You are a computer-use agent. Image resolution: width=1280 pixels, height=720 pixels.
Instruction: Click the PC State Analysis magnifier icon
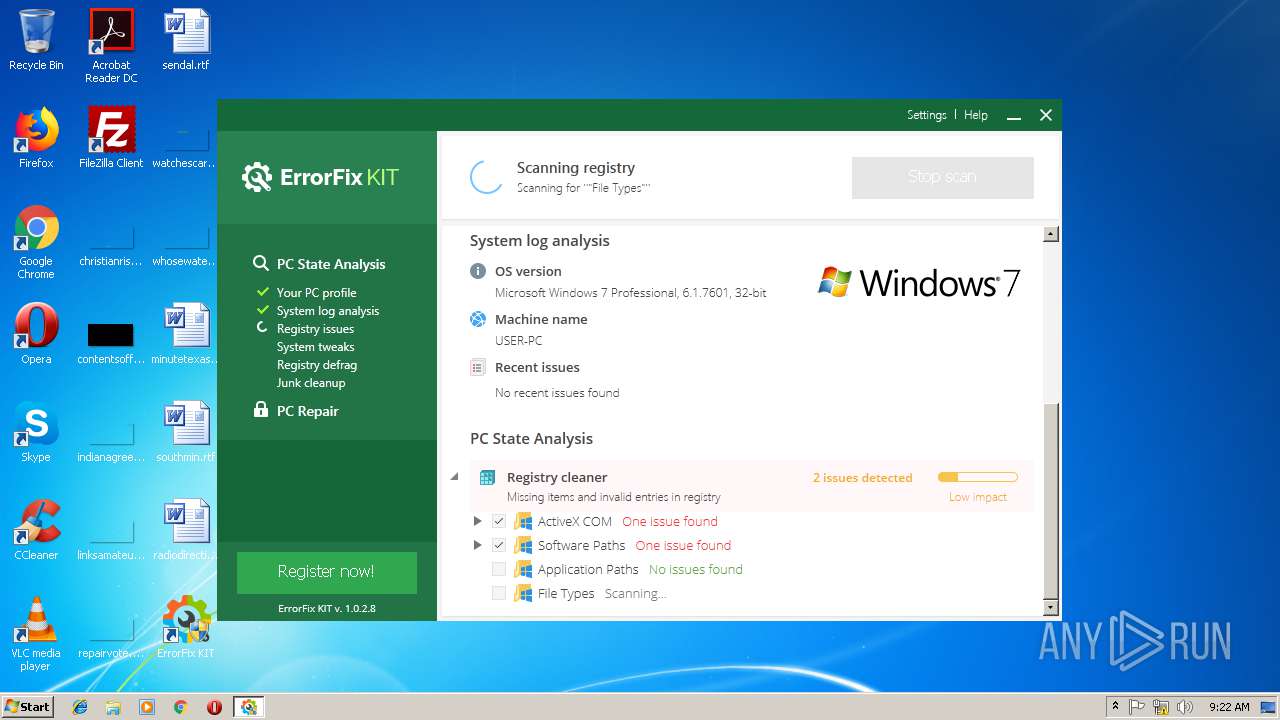click(x=260, y=263)
